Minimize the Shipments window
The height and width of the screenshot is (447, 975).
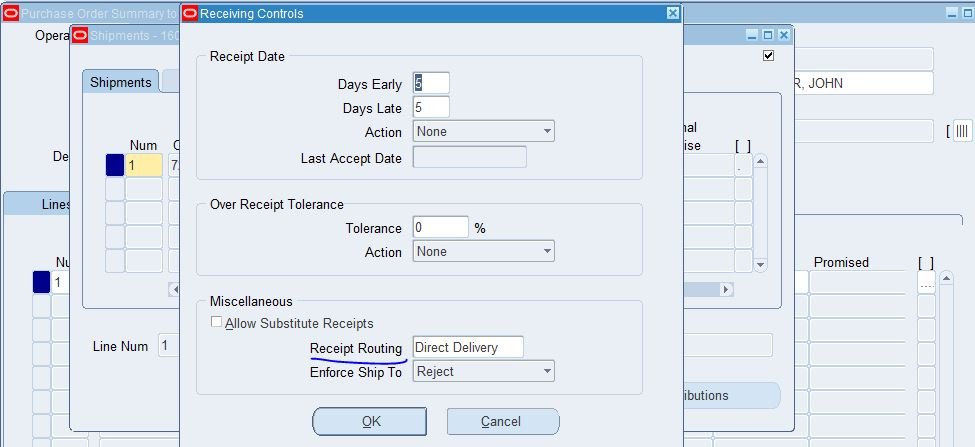coord(752,35)
